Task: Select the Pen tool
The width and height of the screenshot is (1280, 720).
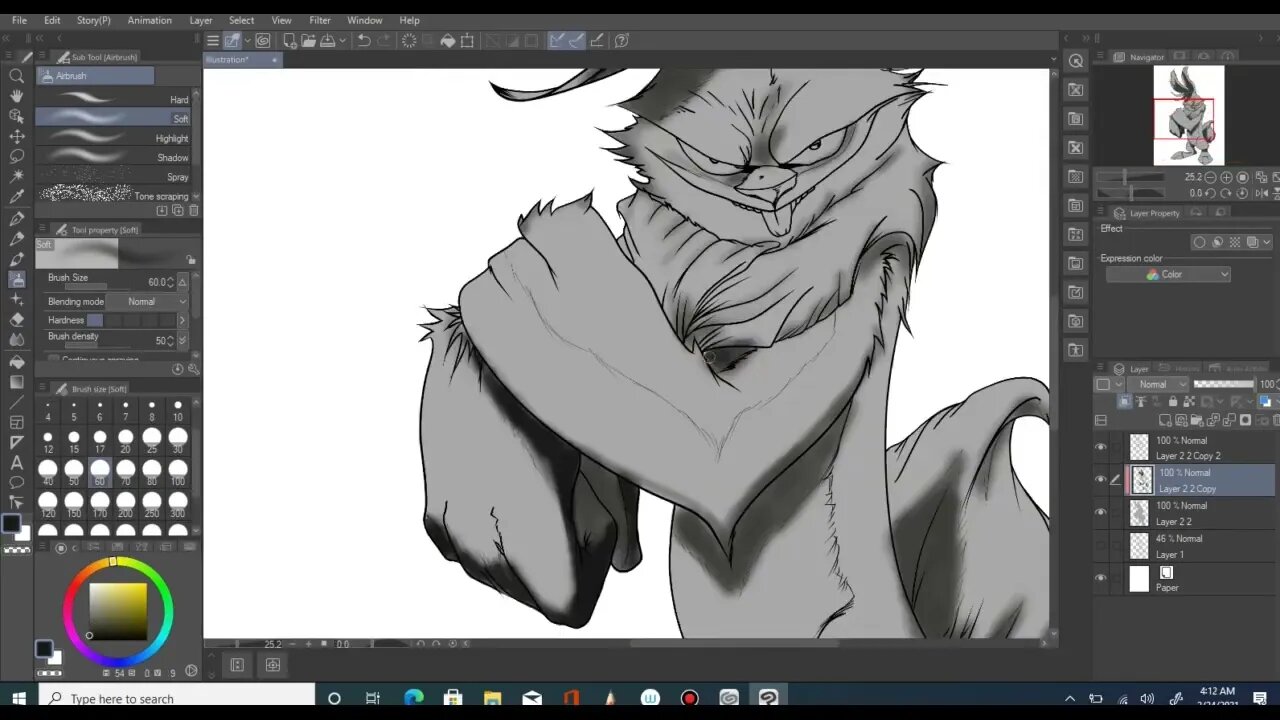Action: [x=17, y=218]
